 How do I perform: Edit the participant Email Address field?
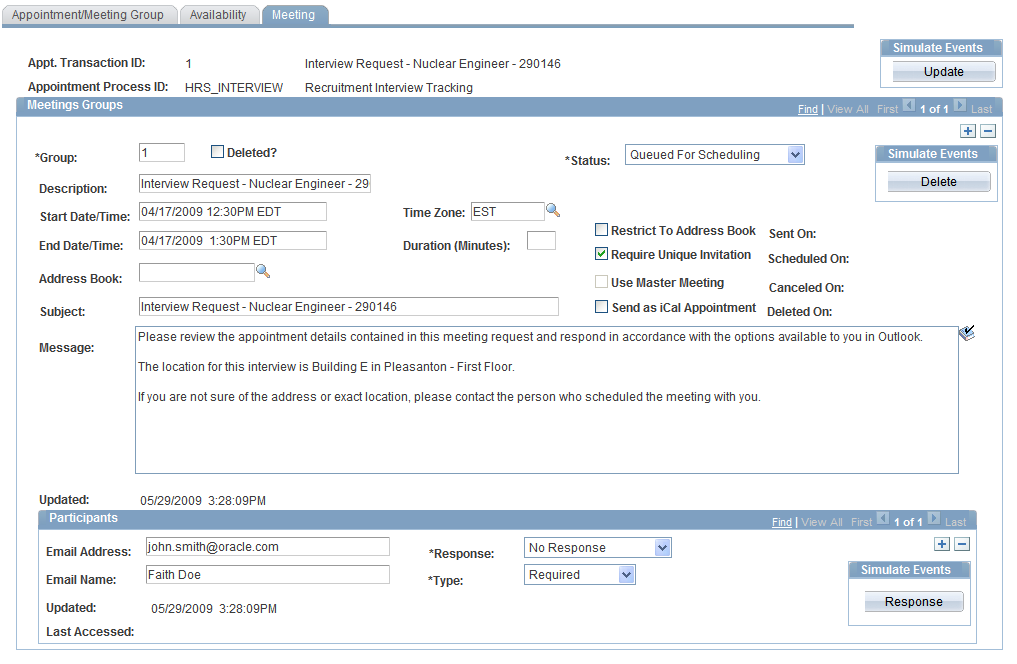click(268, 547)
